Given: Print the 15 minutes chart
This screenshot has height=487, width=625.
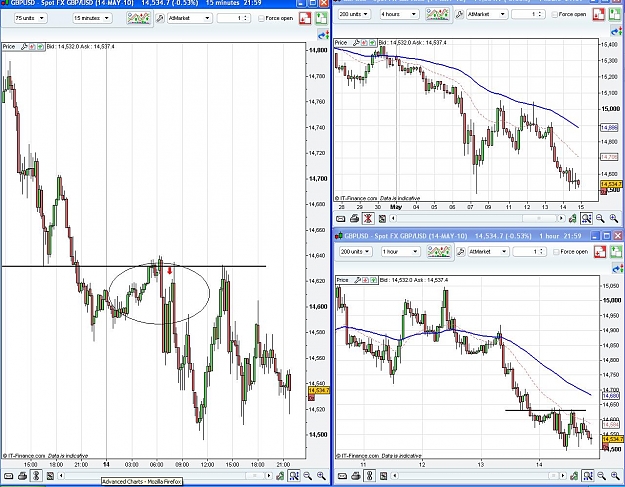Looking at the screenshot, I should point(22,475).
